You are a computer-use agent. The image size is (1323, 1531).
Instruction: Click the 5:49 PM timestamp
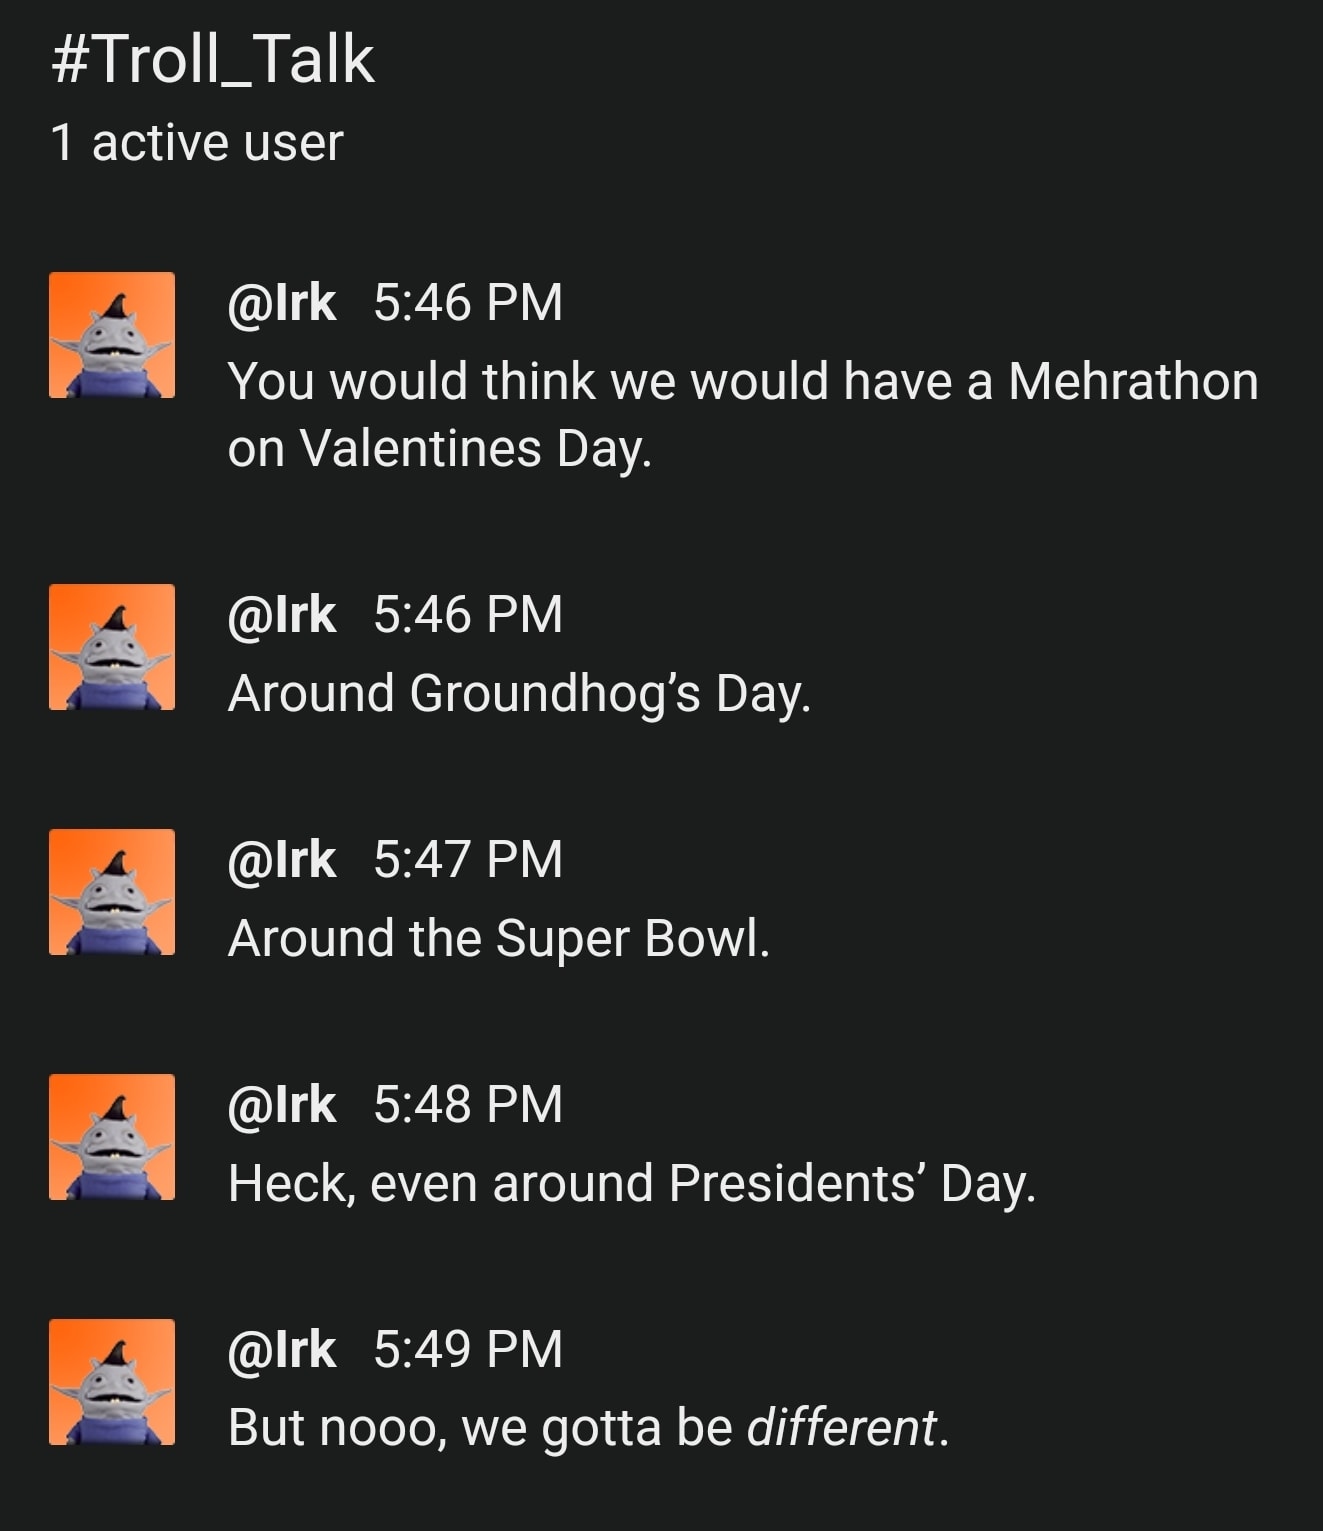[x=468, y=1349]
